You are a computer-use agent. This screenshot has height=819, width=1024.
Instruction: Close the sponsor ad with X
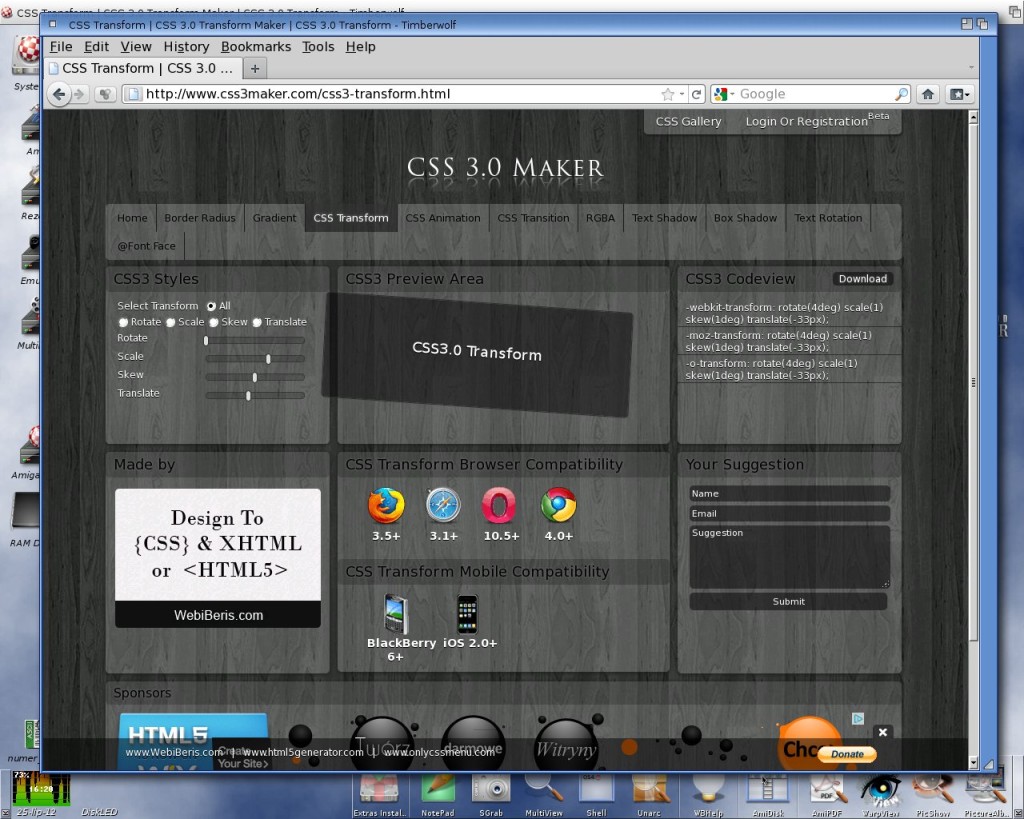pos(882,732)
